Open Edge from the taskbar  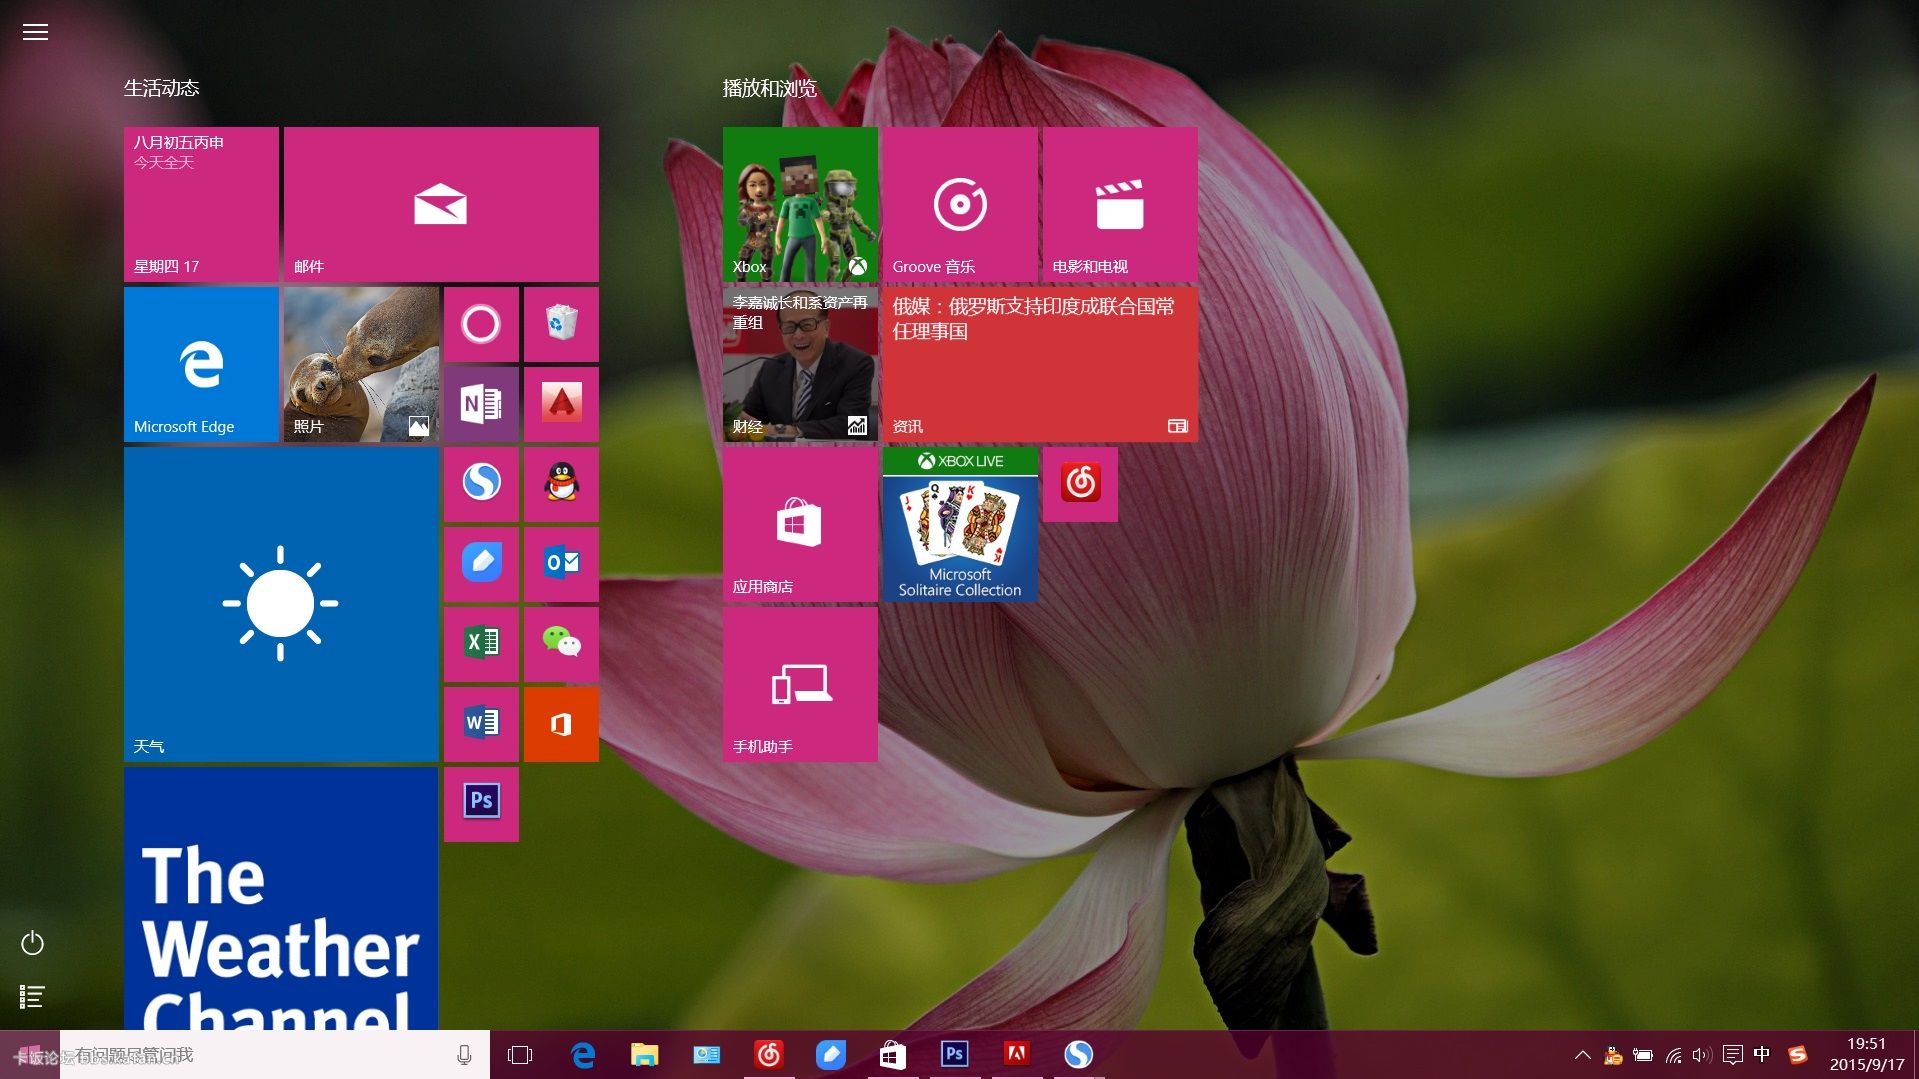(583, 1055)
